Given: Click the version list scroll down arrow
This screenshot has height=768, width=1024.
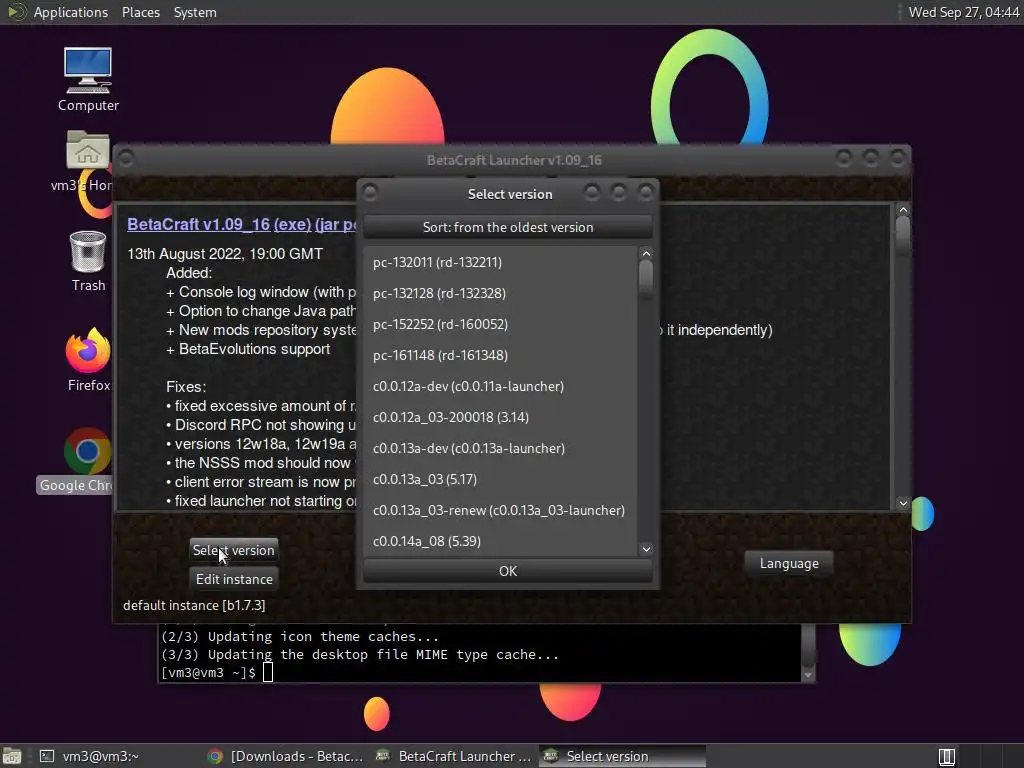Looking at the screenshot, I should click(x=646, y=549).
